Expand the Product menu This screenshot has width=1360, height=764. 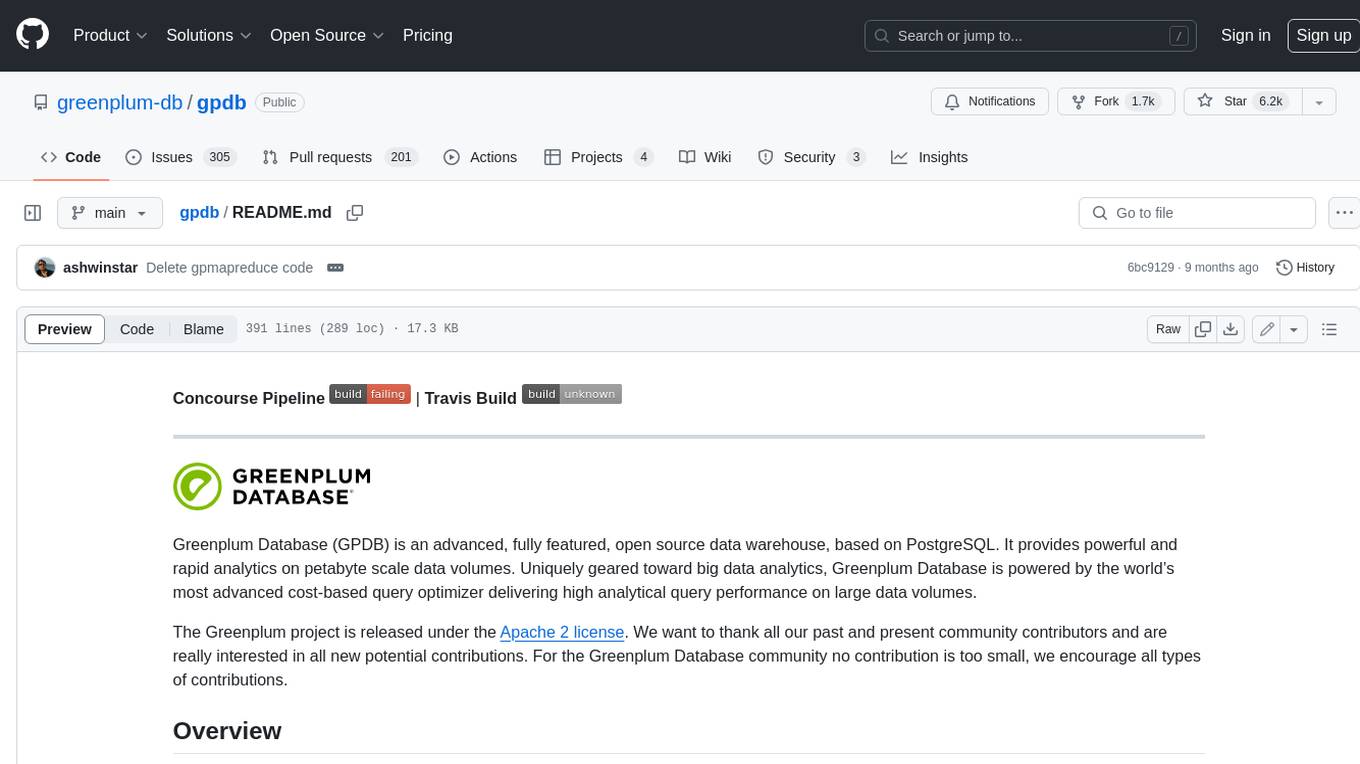click(110, 35)
